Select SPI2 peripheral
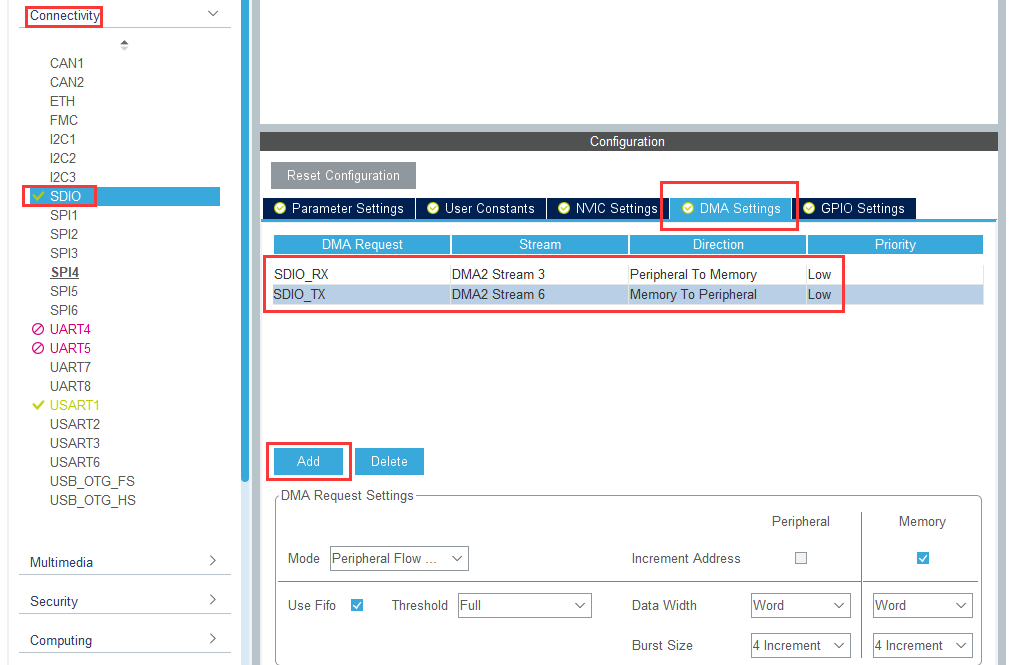Screen dimensions: 1009x665 point(64,234)
